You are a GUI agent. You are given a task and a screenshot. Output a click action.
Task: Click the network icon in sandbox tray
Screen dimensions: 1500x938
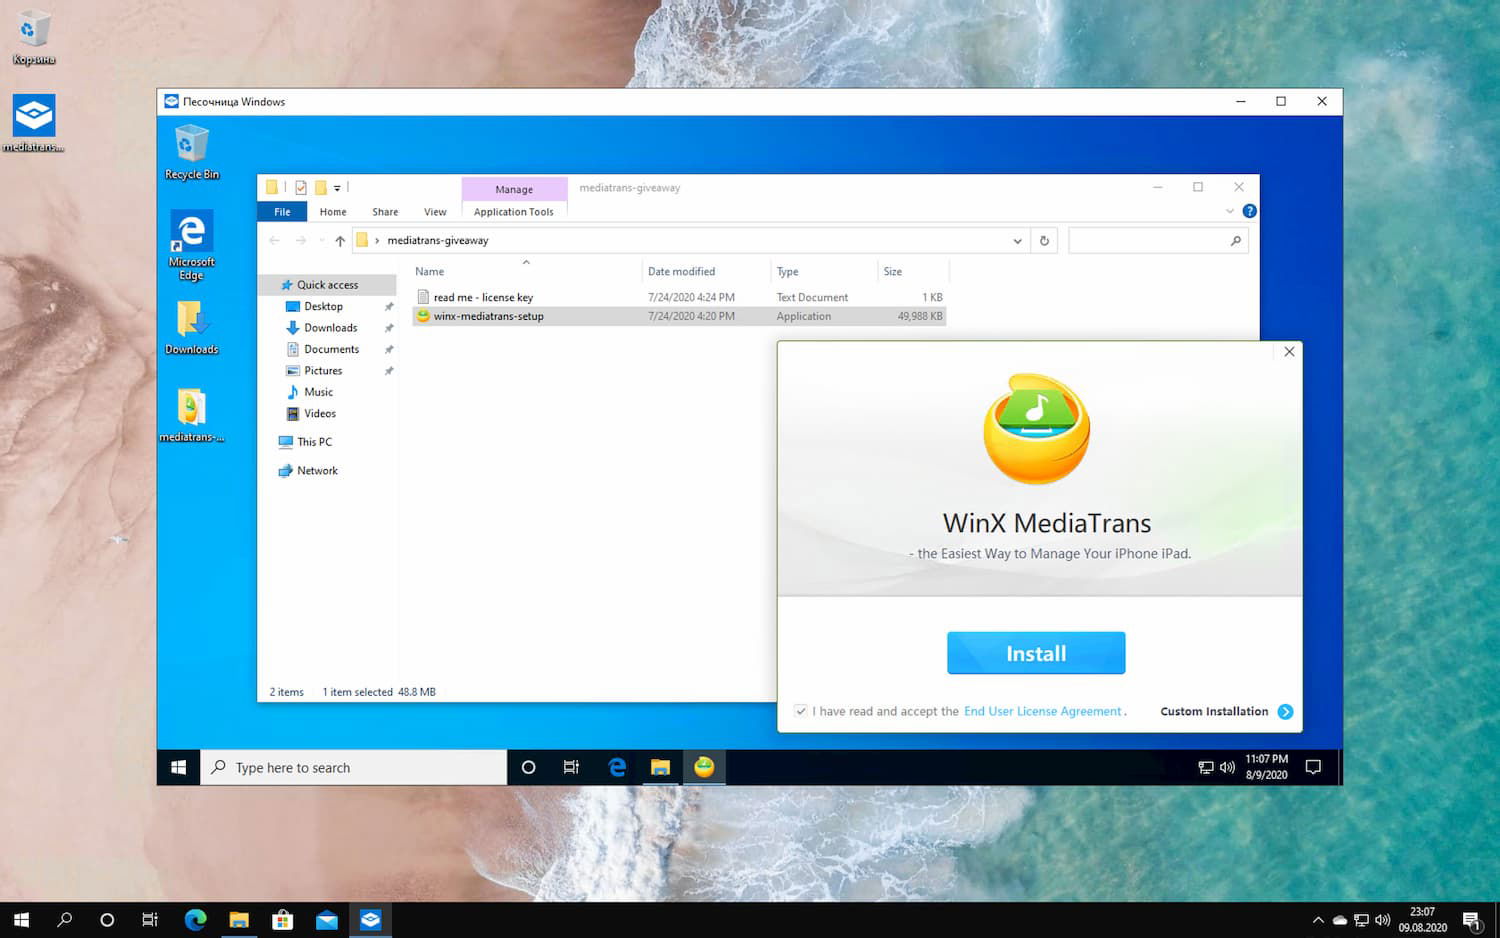pos(1206,767)
